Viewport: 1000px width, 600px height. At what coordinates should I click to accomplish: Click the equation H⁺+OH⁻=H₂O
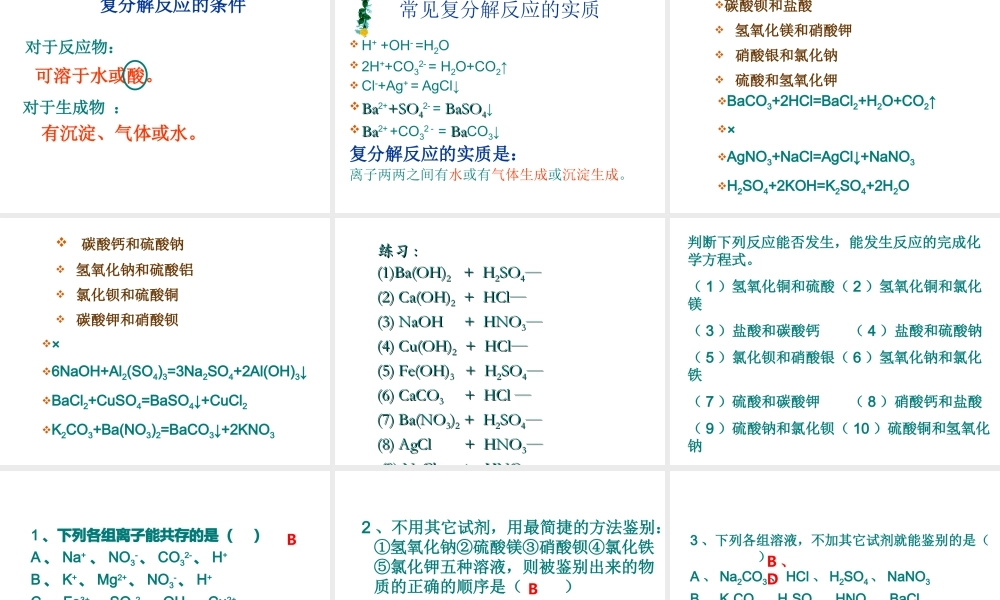tap(404, 45)
